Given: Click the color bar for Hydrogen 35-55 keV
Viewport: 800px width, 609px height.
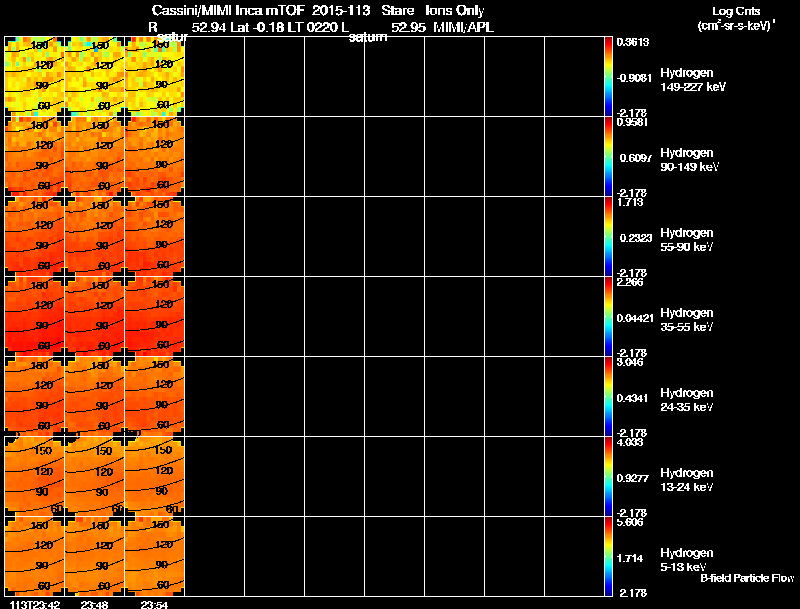Looking at the screenshot, I should 608,317.
